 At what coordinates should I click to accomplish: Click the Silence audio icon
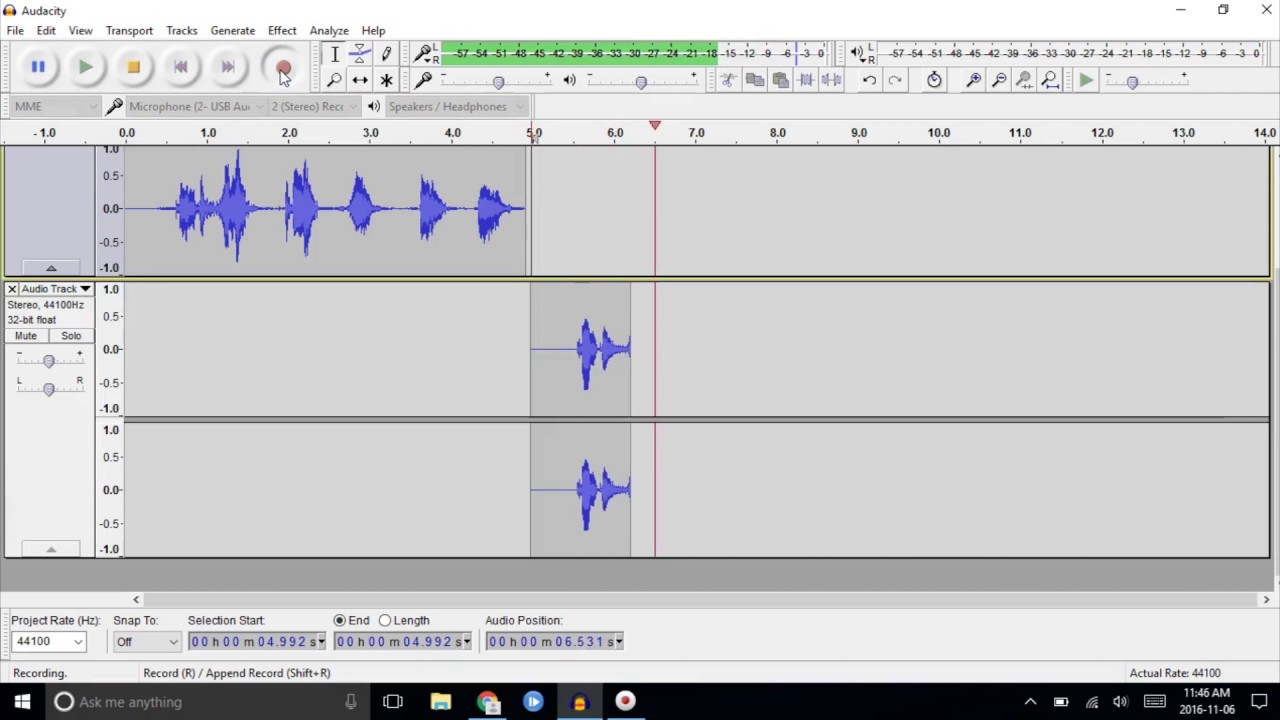point(831,80)
